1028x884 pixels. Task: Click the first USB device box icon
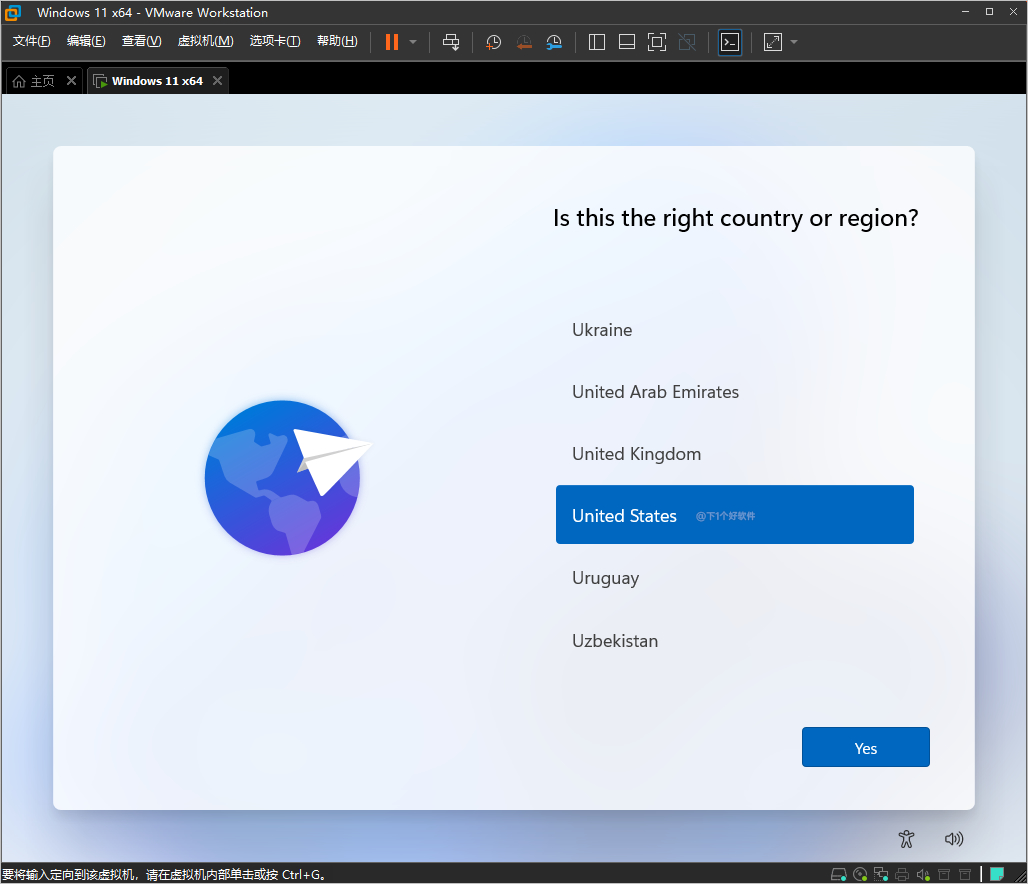pos(944,874)
